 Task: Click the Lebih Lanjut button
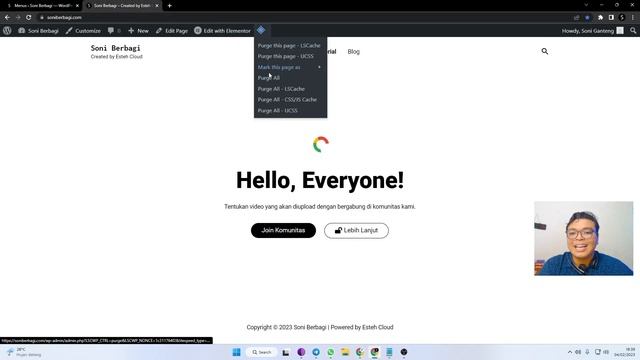(x=356, y=230)
